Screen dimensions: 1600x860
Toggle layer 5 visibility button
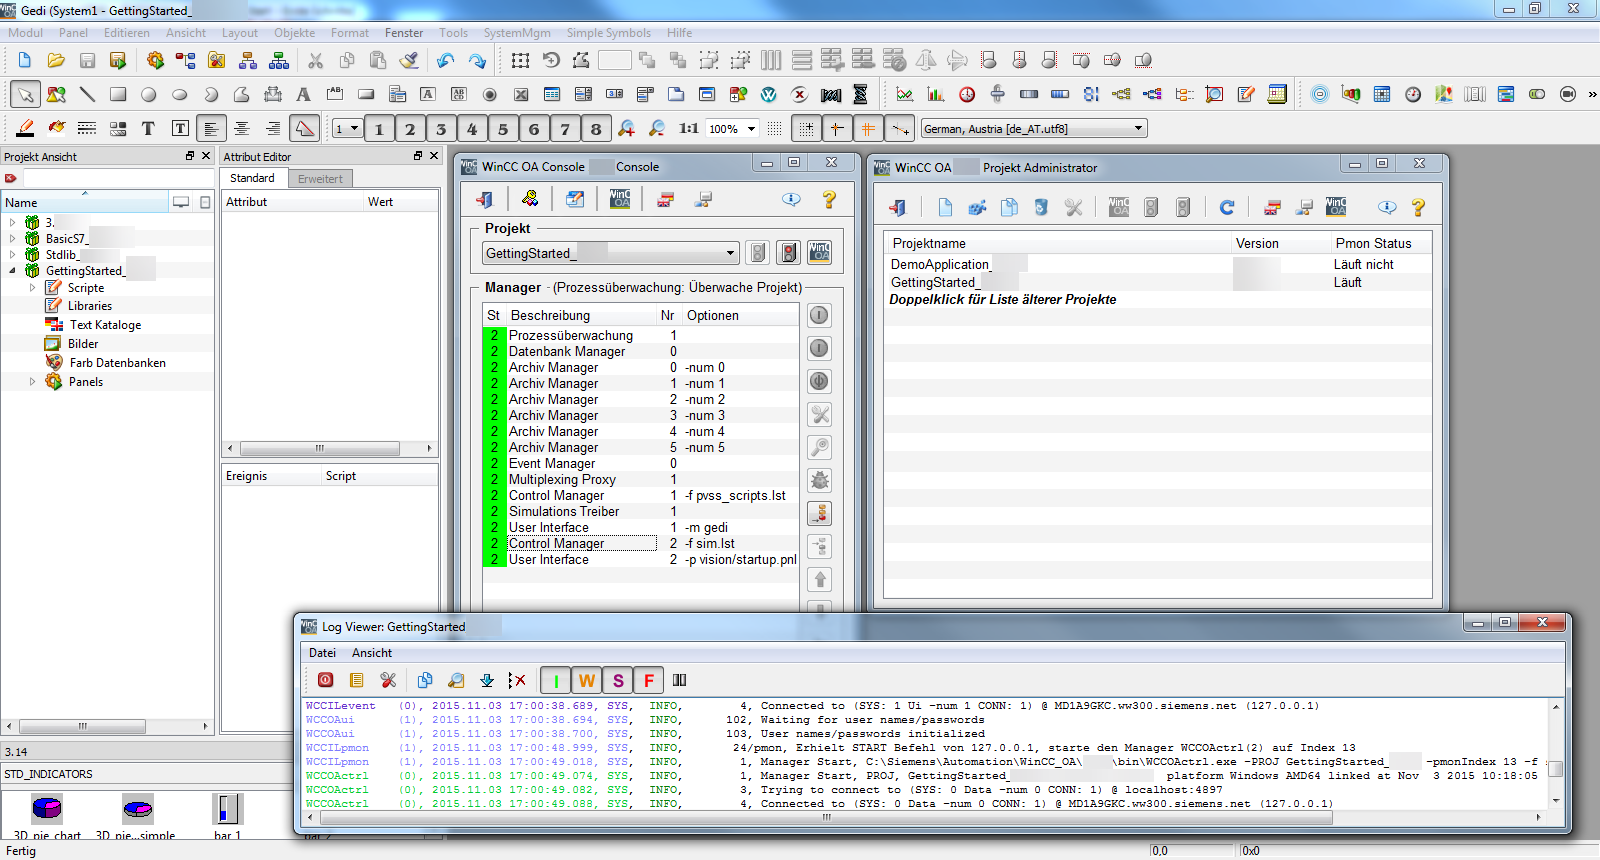[503, 128]
